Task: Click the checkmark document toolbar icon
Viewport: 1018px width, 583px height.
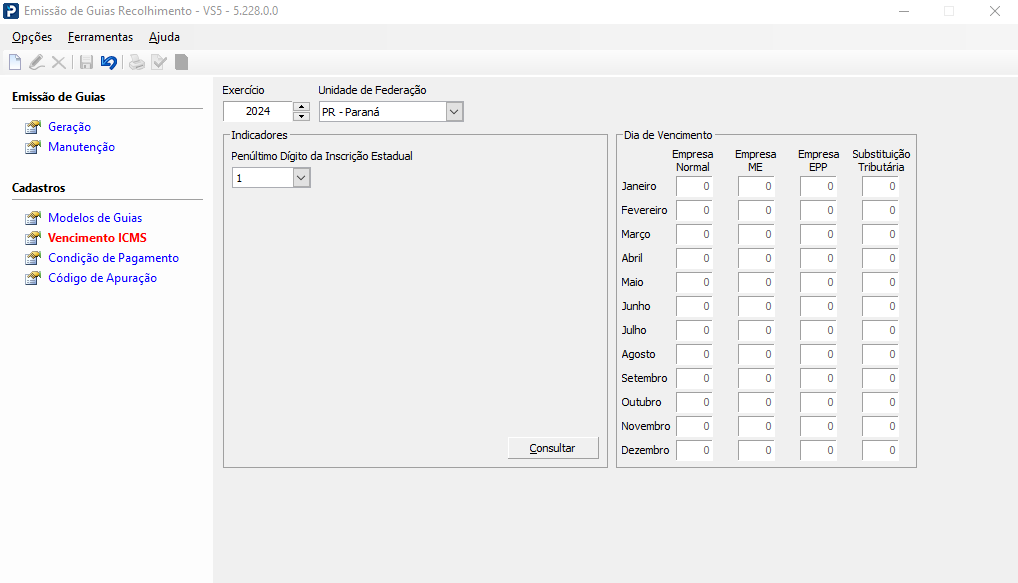Action: [158, 62]
